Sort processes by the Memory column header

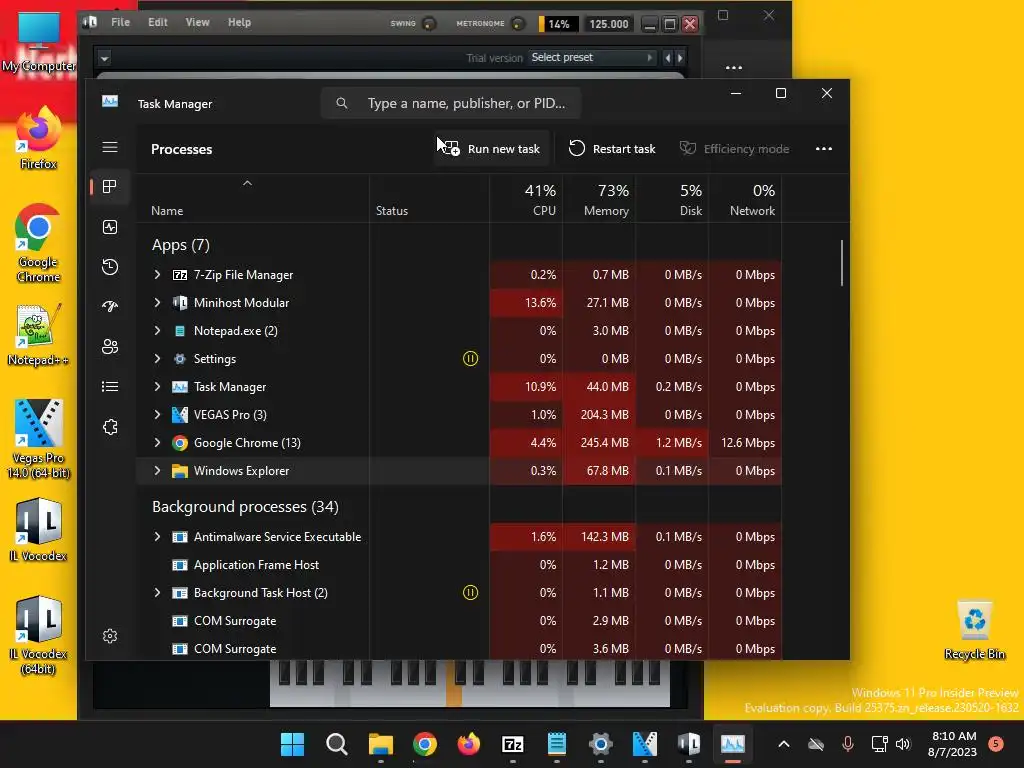click(x=600, y=199)
